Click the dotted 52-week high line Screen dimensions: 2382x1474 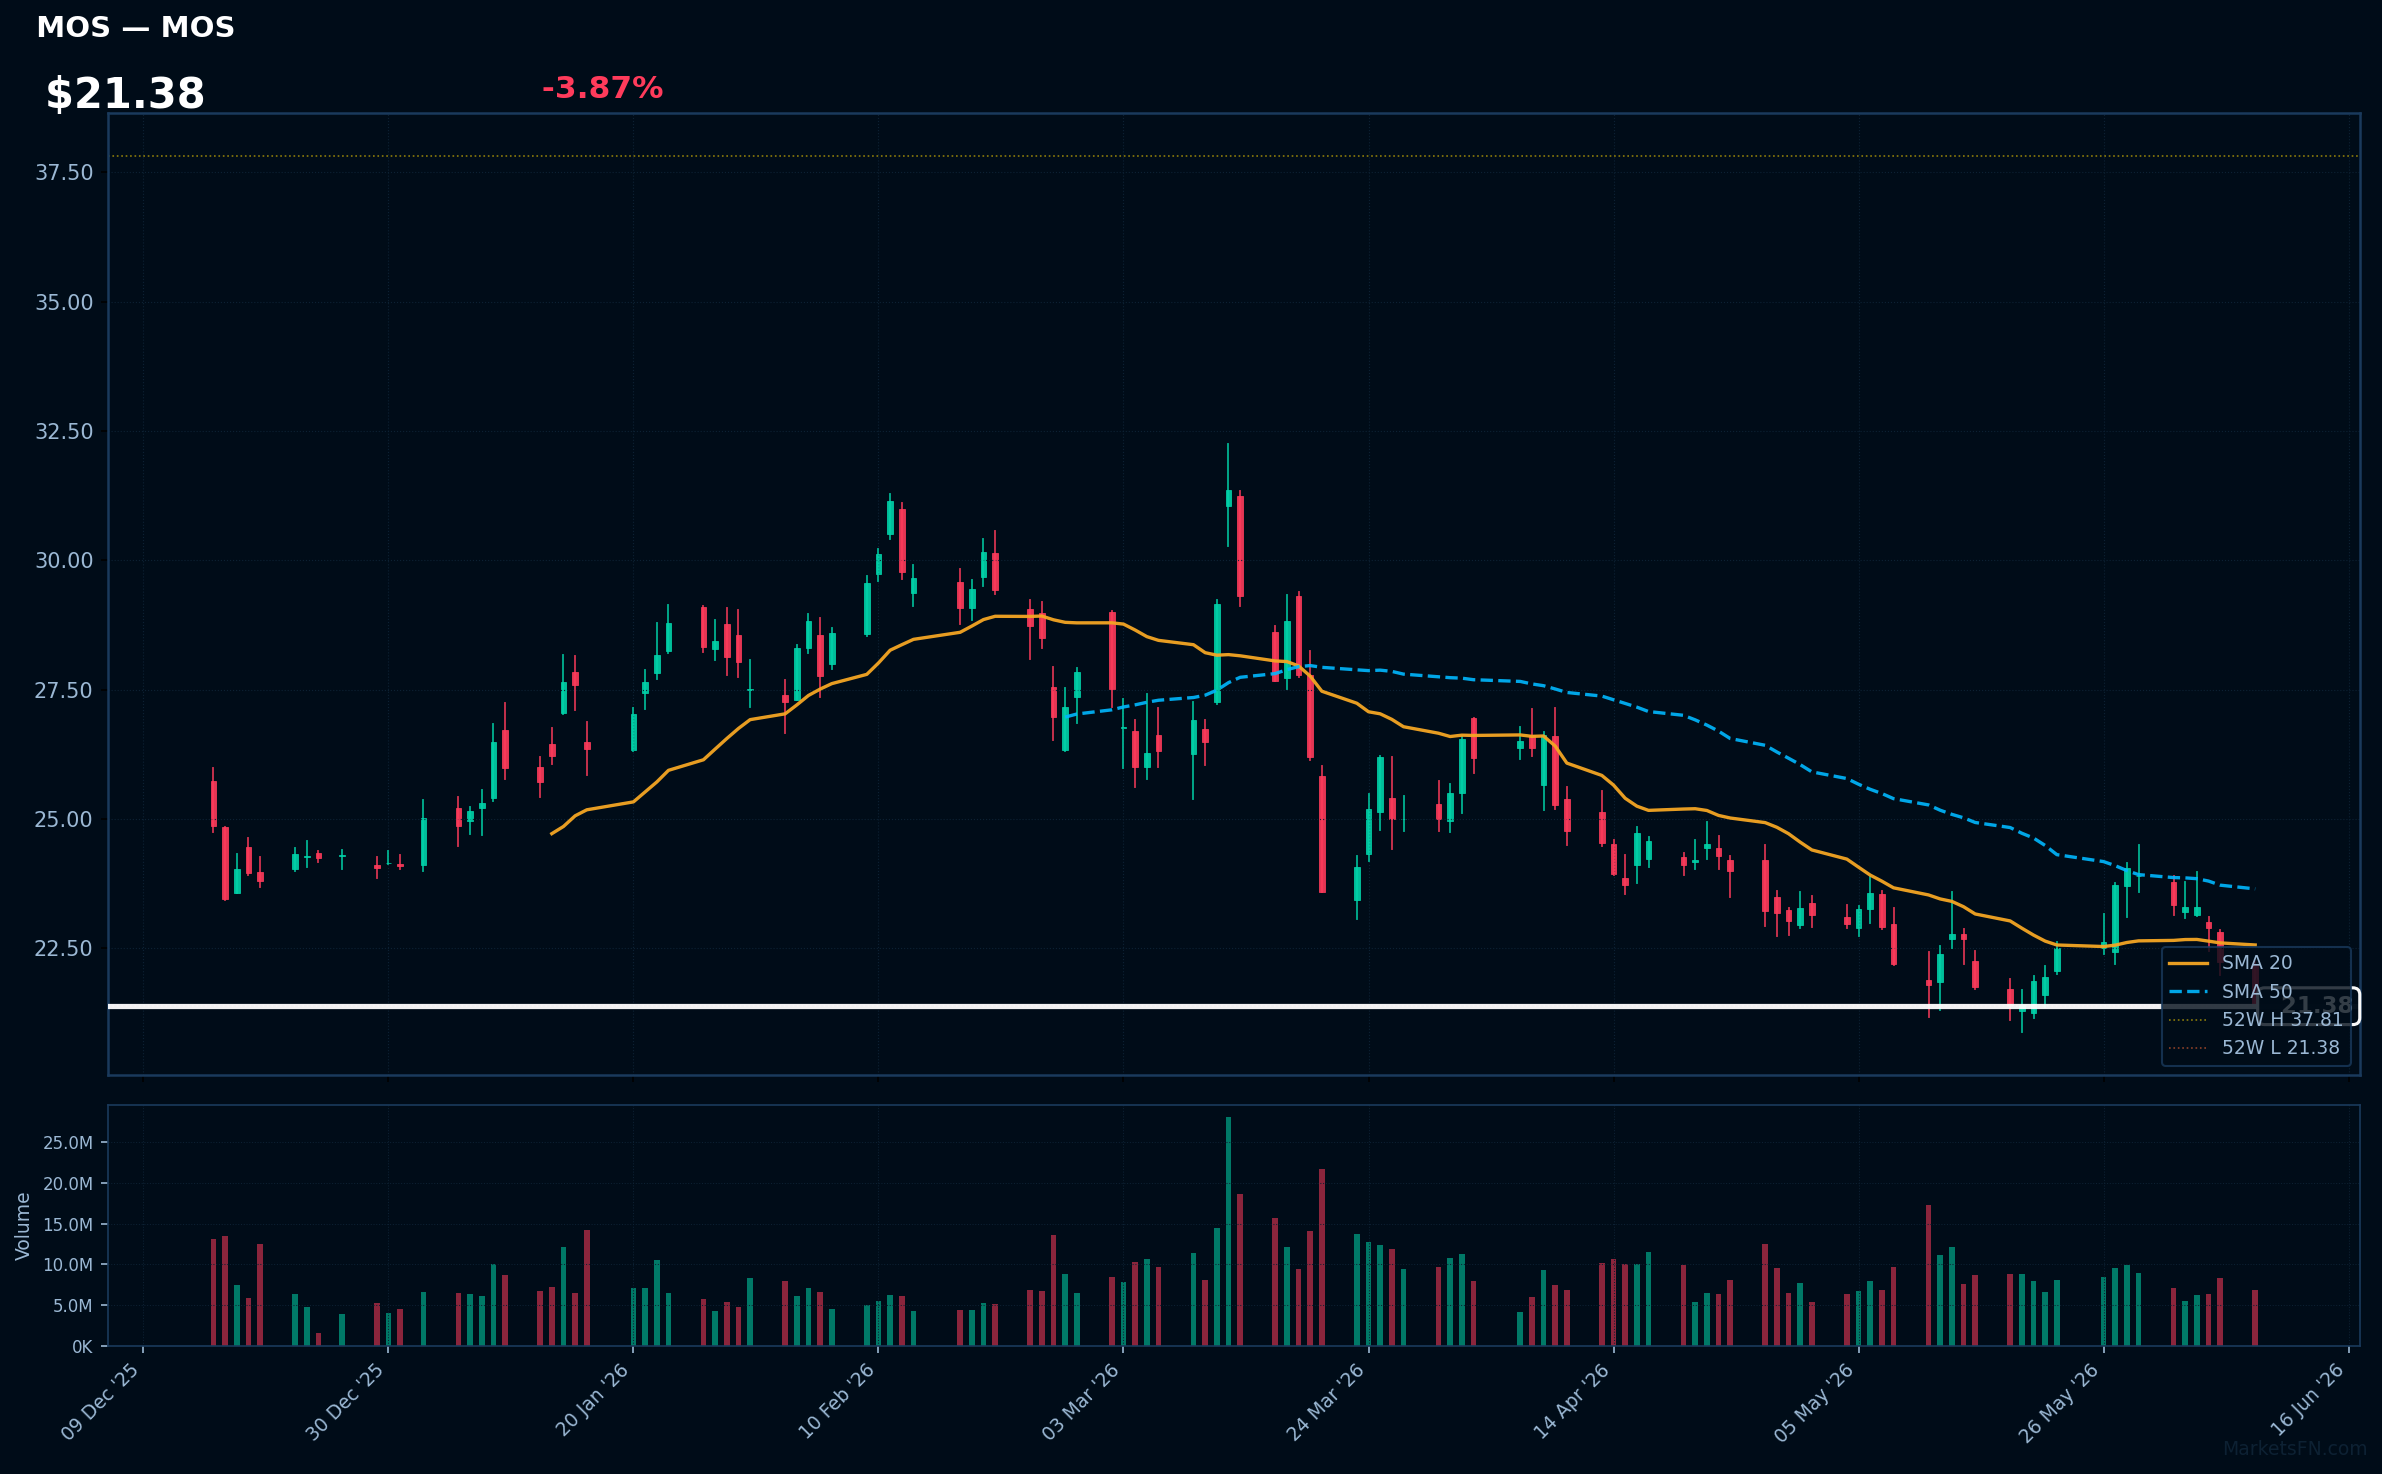tap(1234, 156)
